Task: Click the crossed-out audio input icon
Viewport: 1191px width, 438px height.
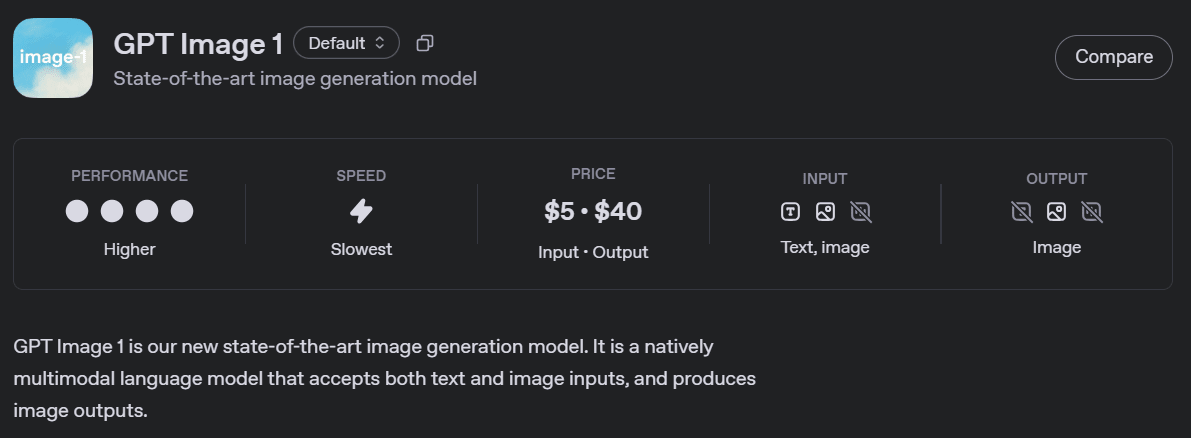Action: coord(861,212)
